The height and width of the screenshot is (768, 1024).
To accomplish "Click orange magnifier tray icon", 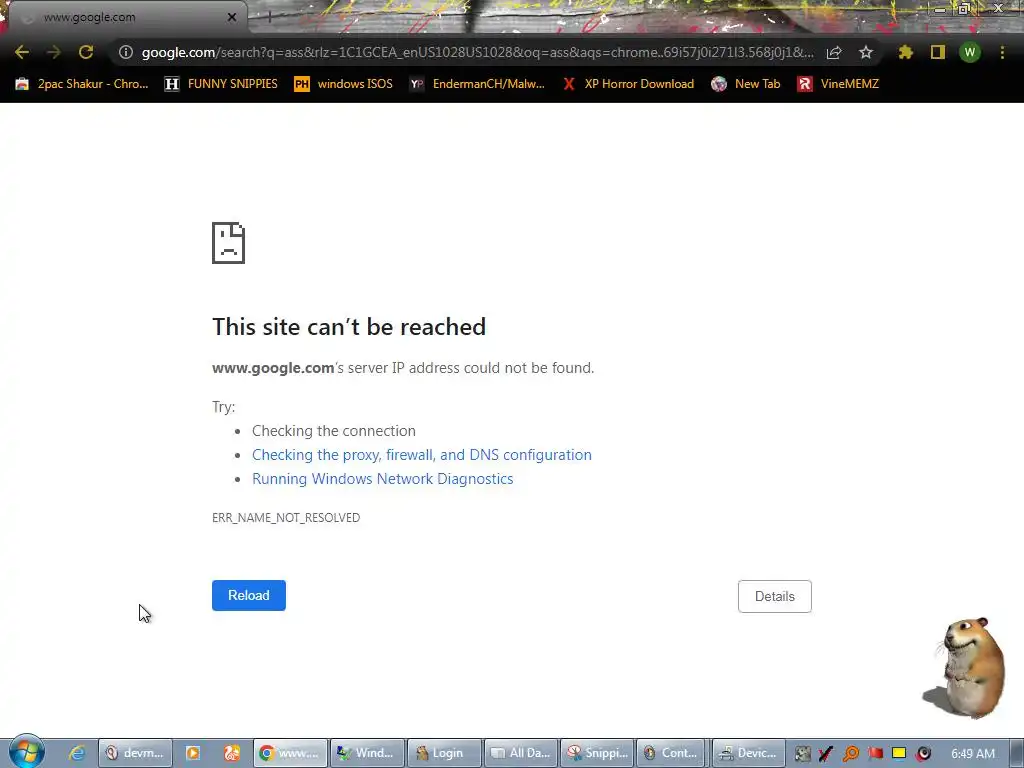I will [x=850, y=754].
